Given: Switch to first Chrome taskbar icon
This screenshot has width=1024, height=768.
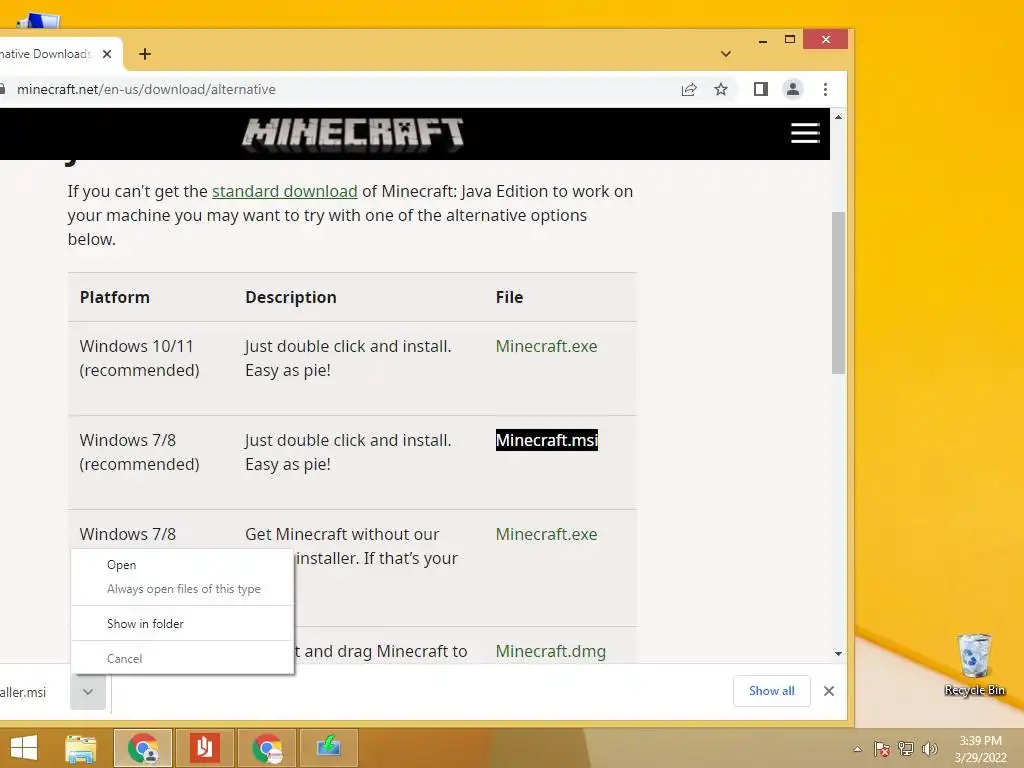Looking at the screenshot, I should pos(143,748).
